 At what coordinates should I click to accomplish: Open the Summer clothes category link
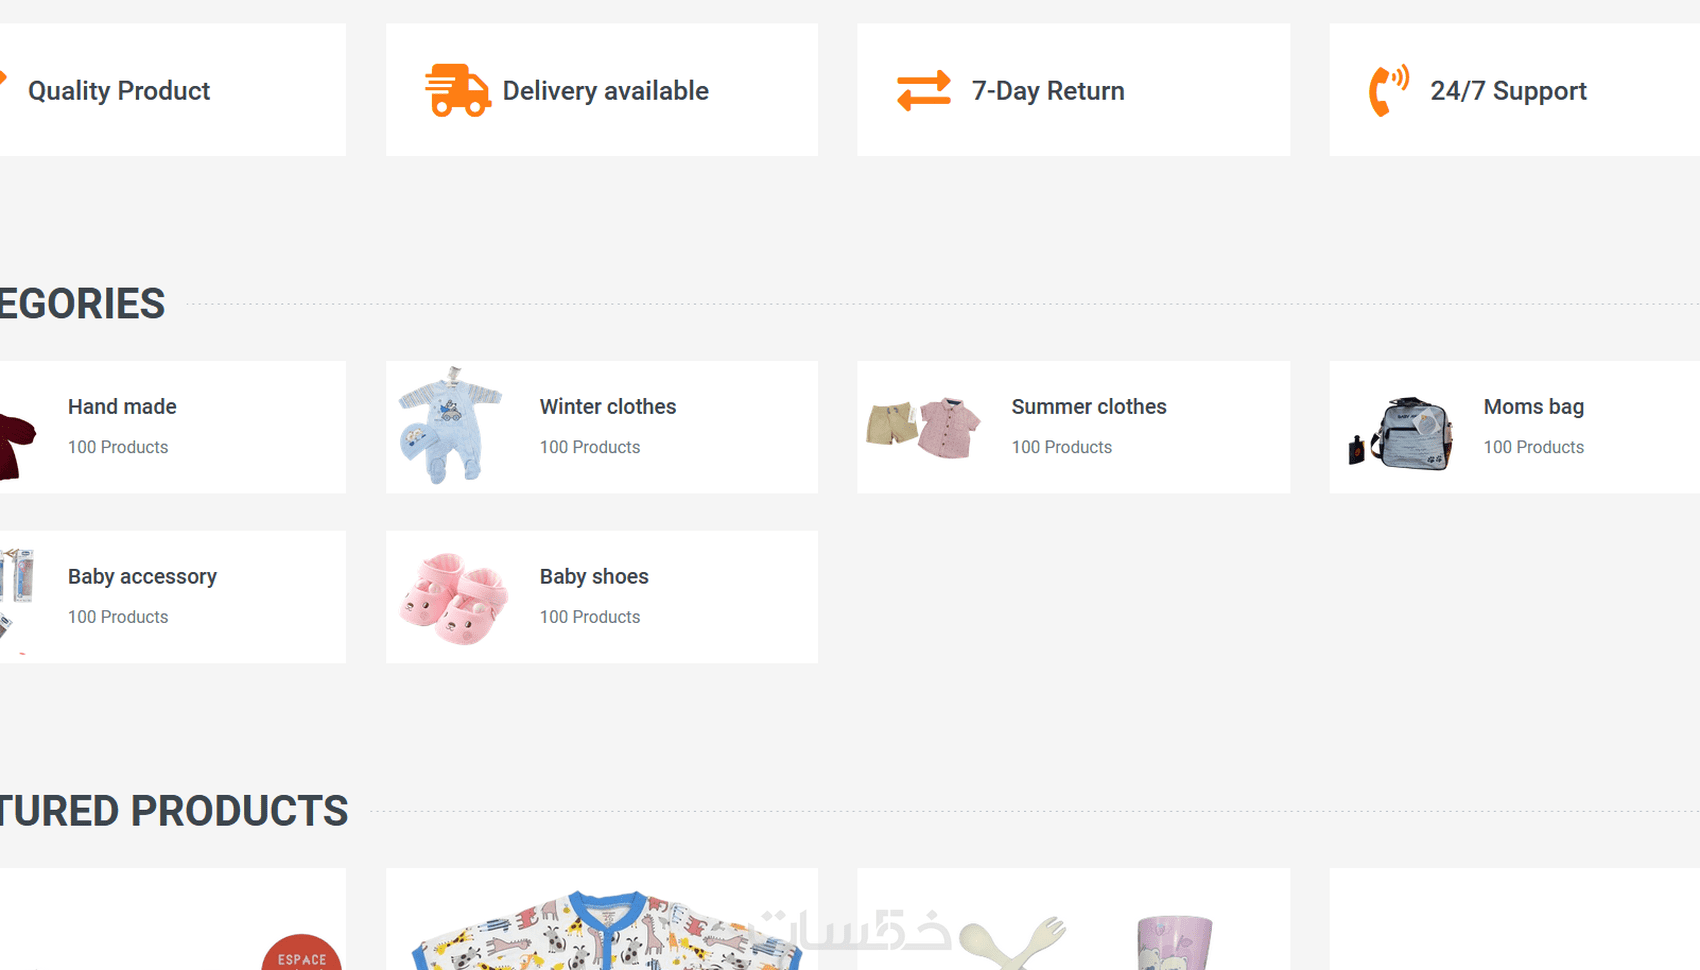(1089, 407)
